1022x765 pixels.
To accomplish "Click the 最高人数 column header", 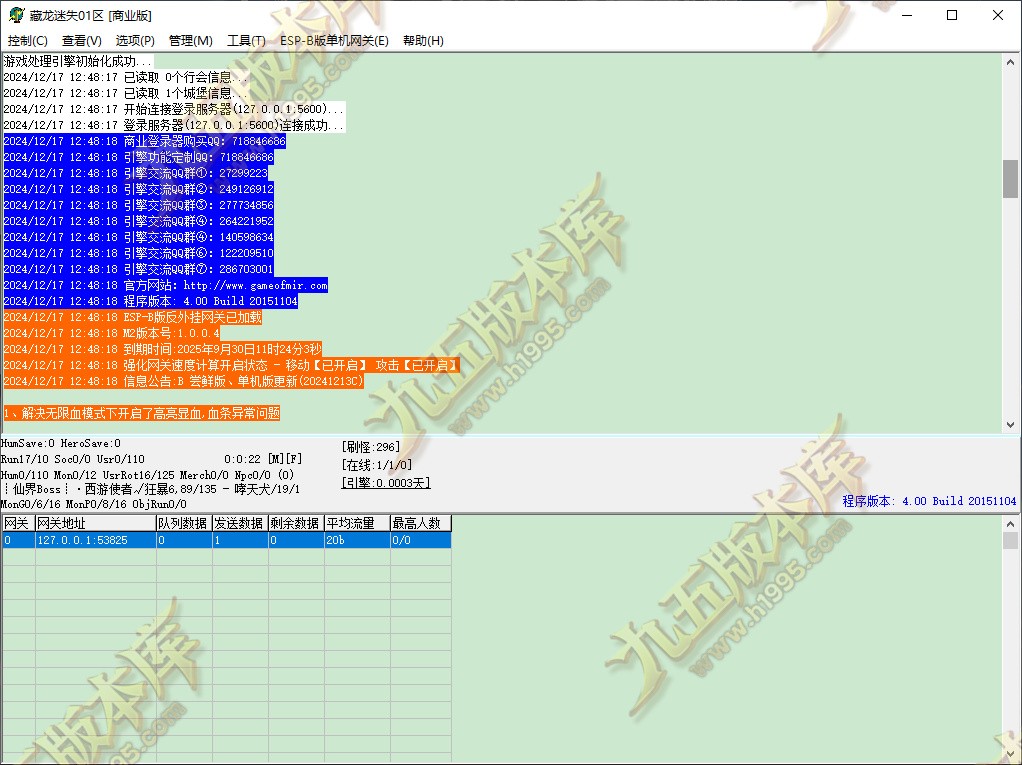I will (x=420, y=523).
